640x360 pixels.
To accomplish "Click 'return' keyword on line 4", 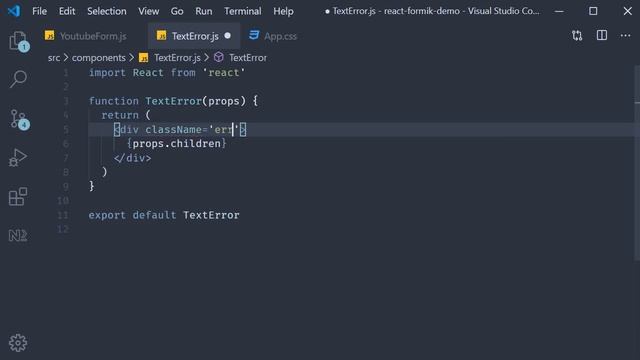I will 120,115.
